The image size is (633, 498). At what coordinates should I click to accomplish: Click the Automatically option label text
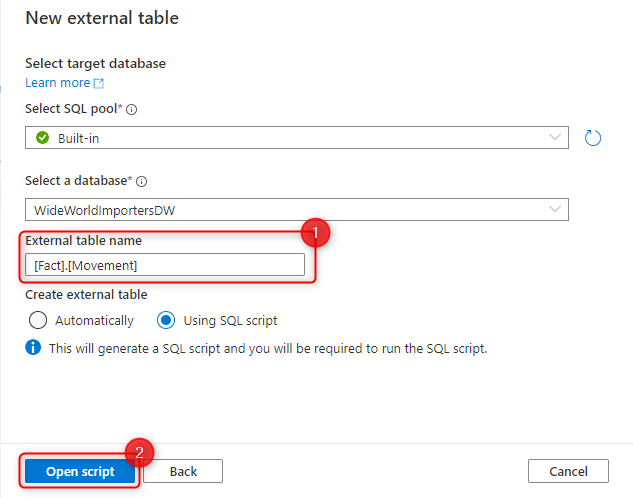tap(94, 320)
